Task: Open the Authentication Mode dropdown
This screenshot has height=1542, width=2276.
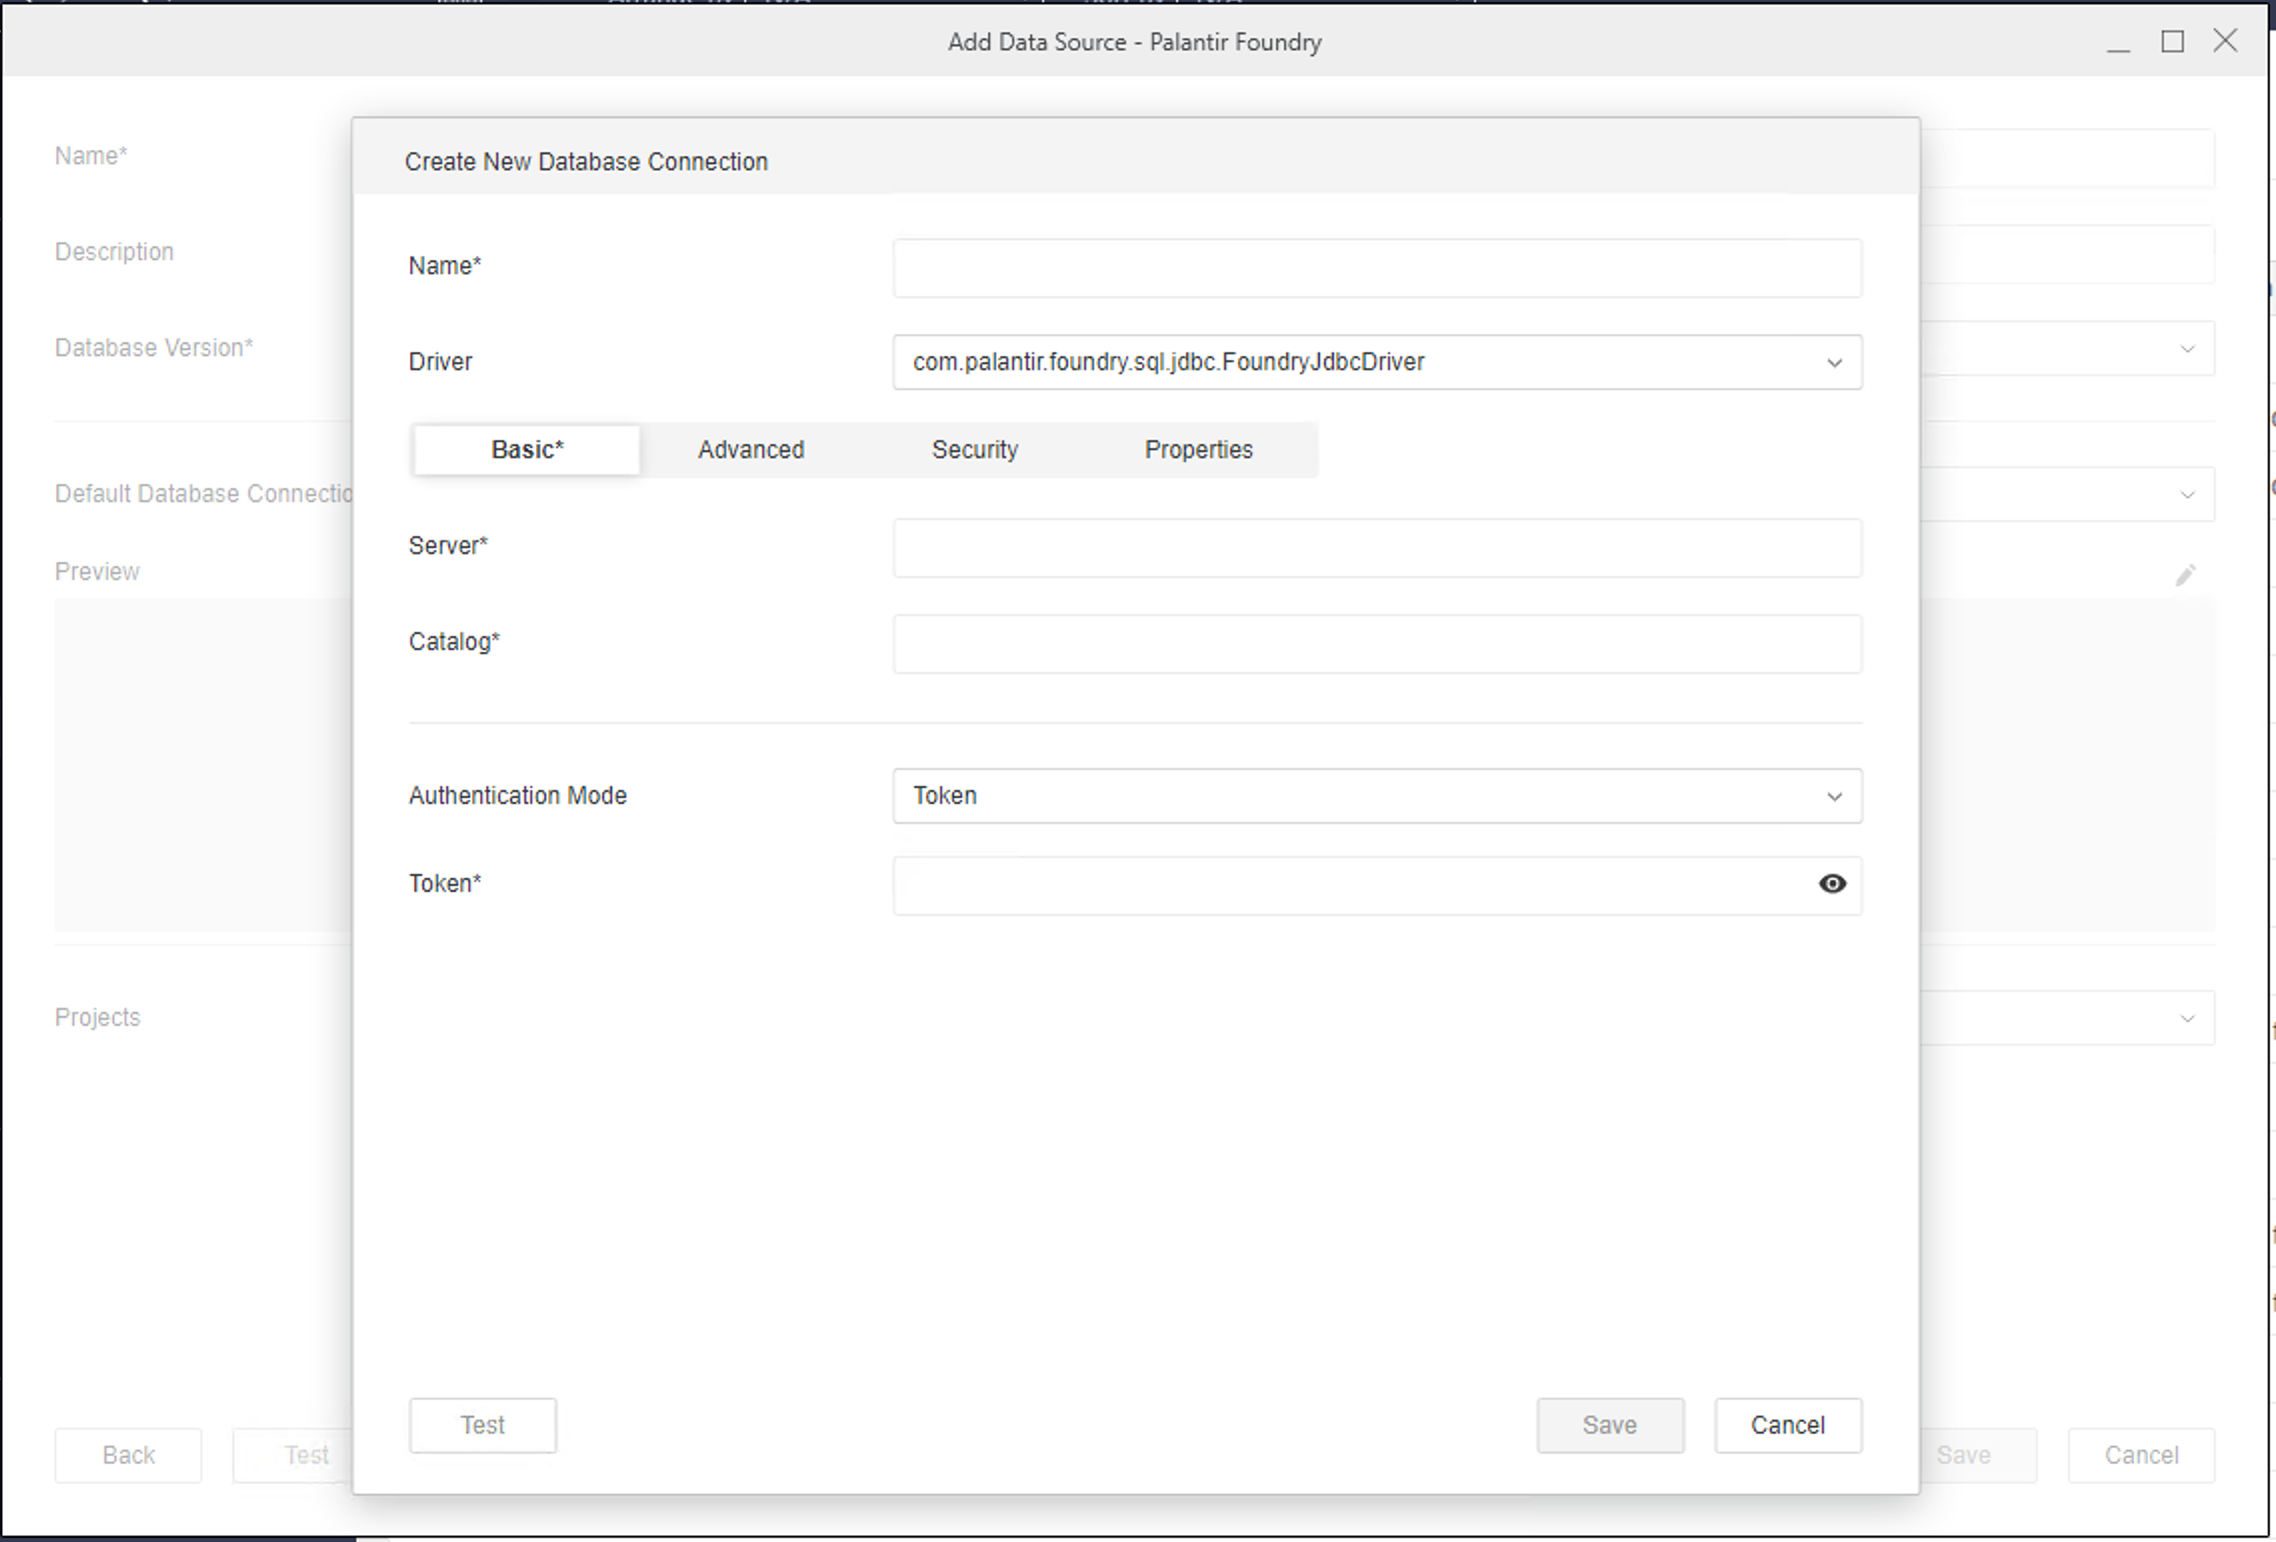Action: (1377, 796)
